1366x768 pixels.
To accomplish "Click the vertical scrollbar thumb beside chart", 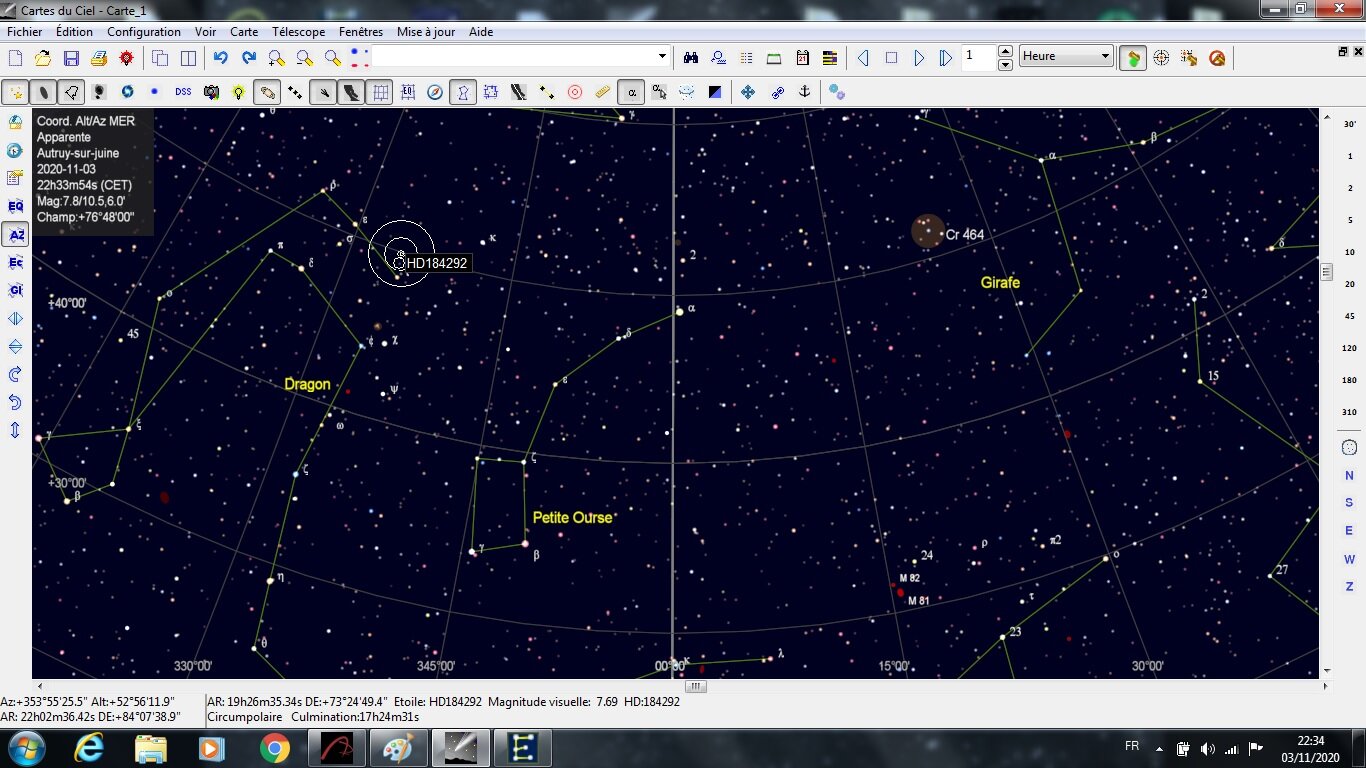I will (x=1327, y=271).
